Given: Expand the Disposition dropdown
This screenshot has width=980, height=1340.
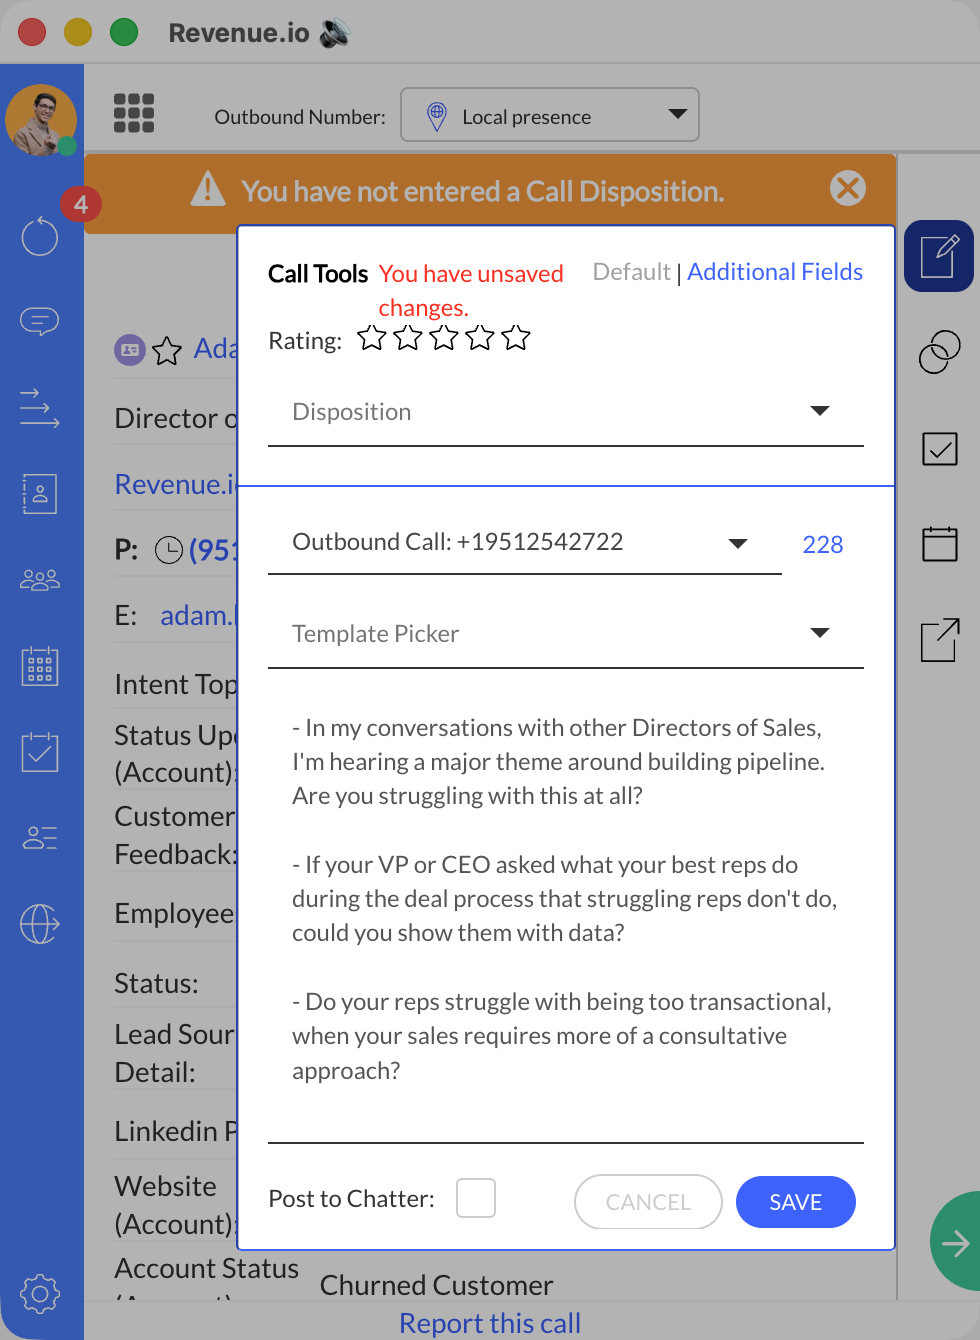Looking at the screenshot, I should pos(820,410).
